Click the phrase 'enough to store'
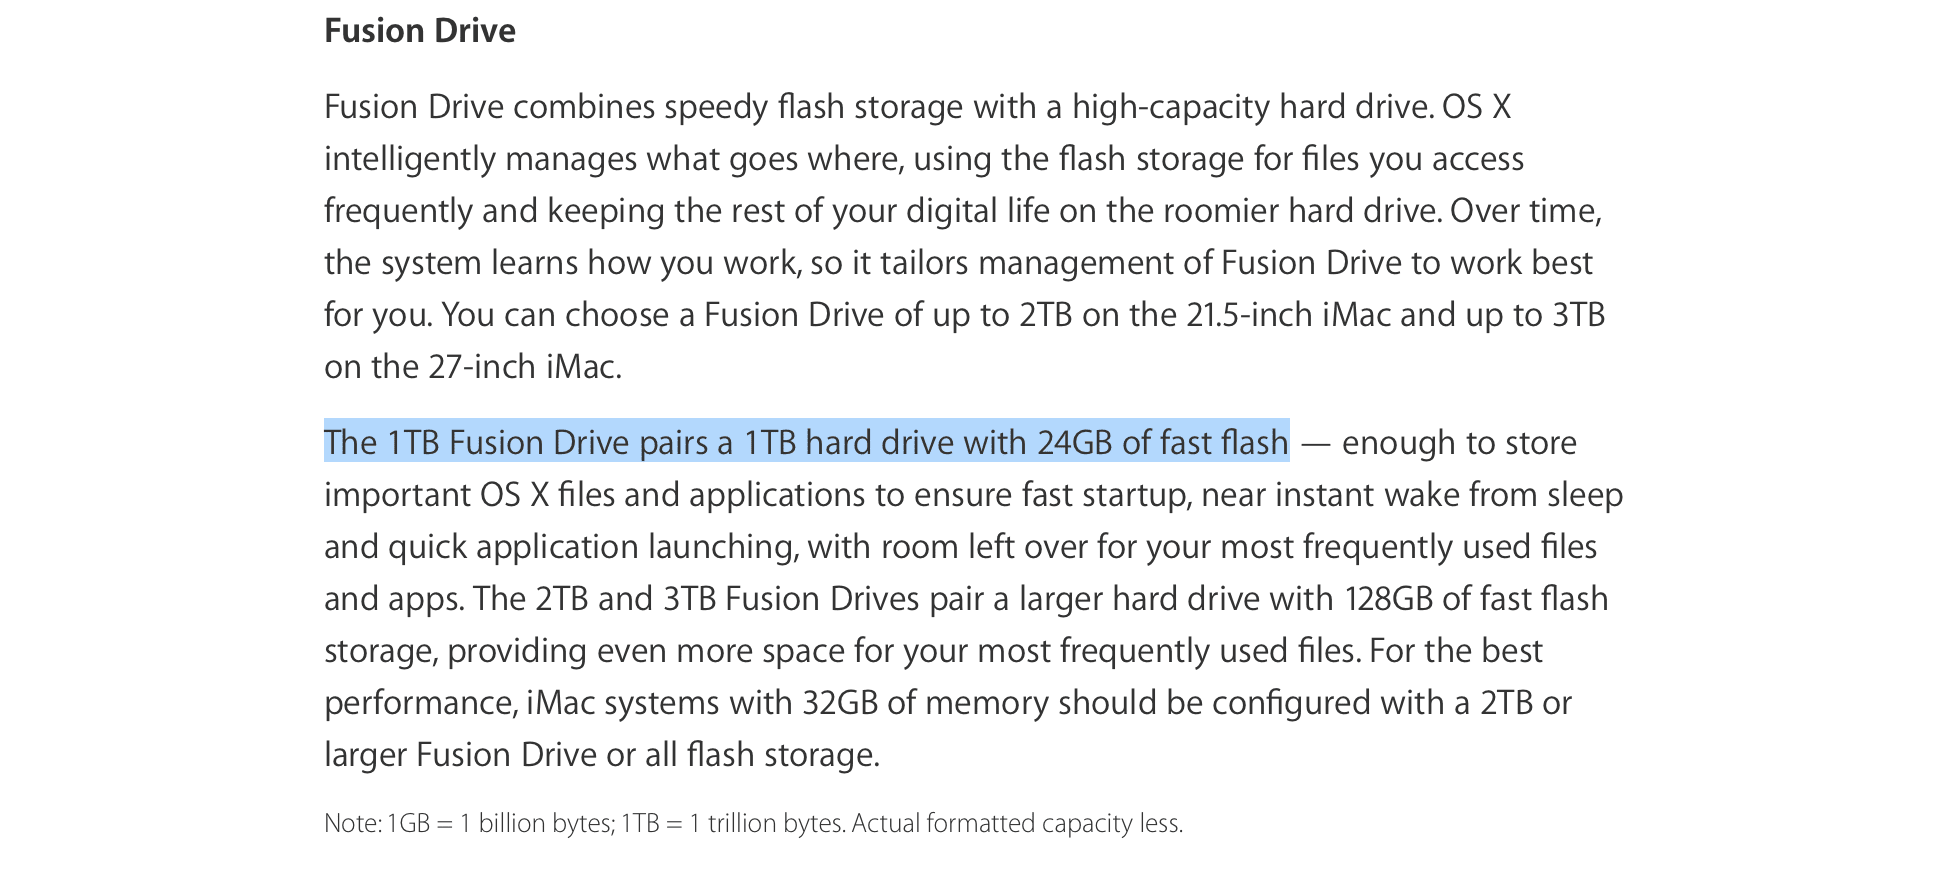Viewport: 1952px width, 878px height. pos(1459,443)
